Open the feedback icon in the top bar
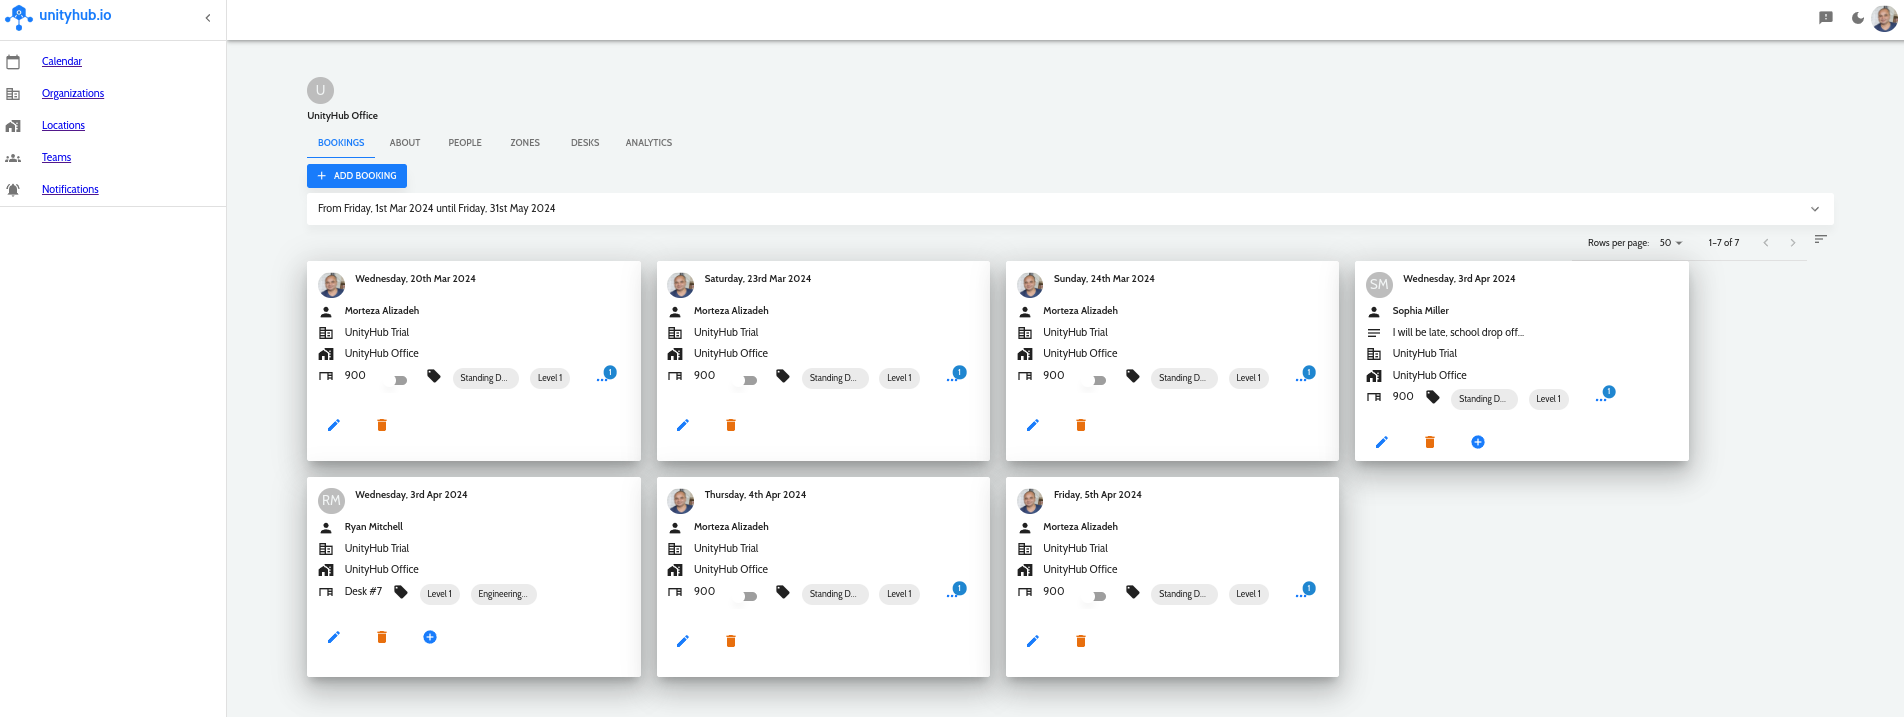This screenshot has height=717, width=1904. click(x=1826, y=17)
